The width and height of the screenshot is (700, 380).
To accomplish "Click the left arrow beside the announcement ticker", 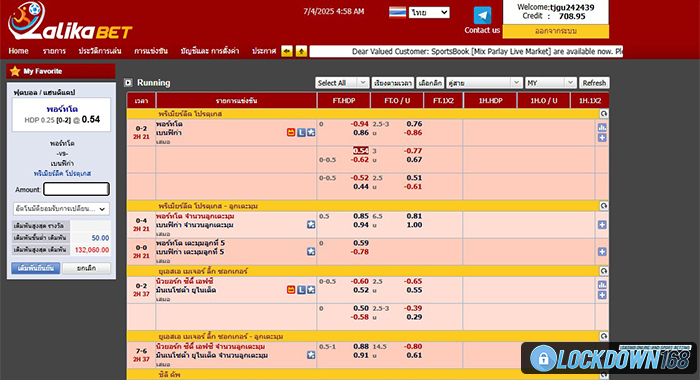I will point(287,51).
